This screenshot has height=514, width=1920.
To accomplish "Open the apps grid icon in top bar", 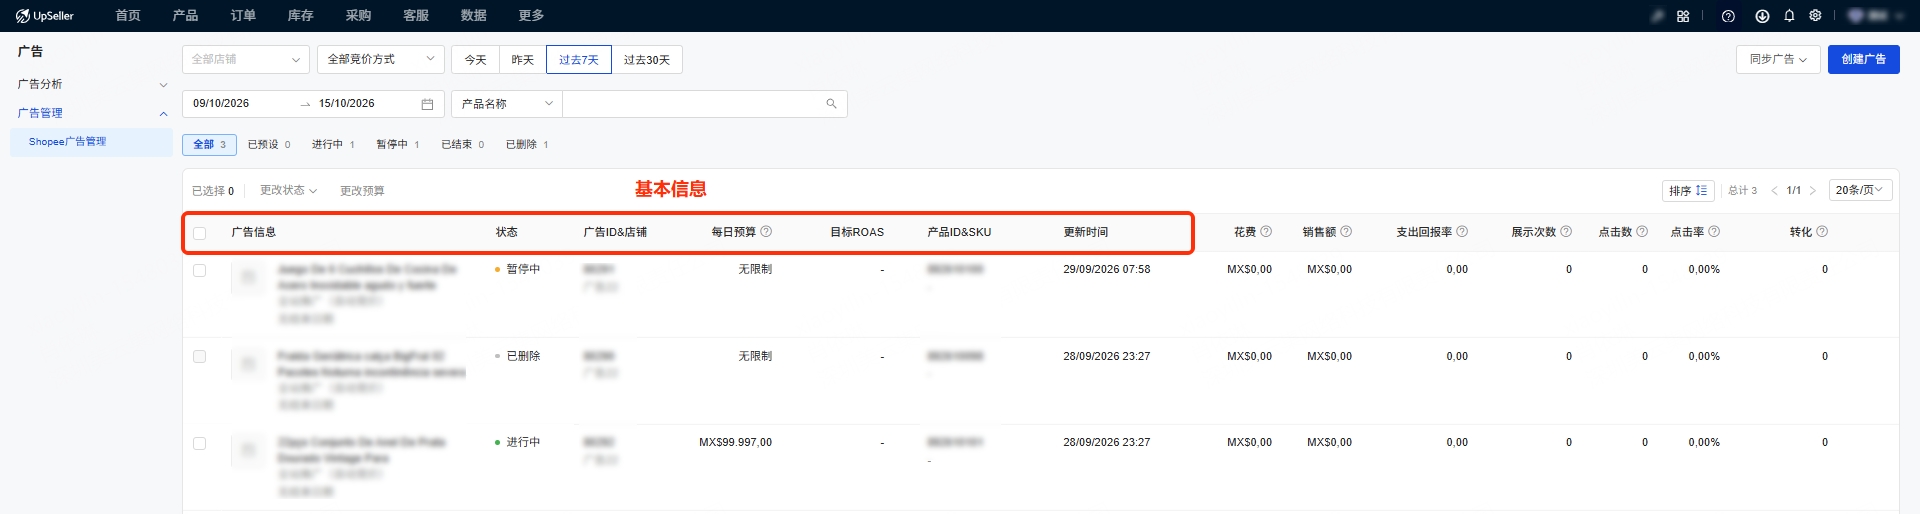I will tap(1683, 16).
